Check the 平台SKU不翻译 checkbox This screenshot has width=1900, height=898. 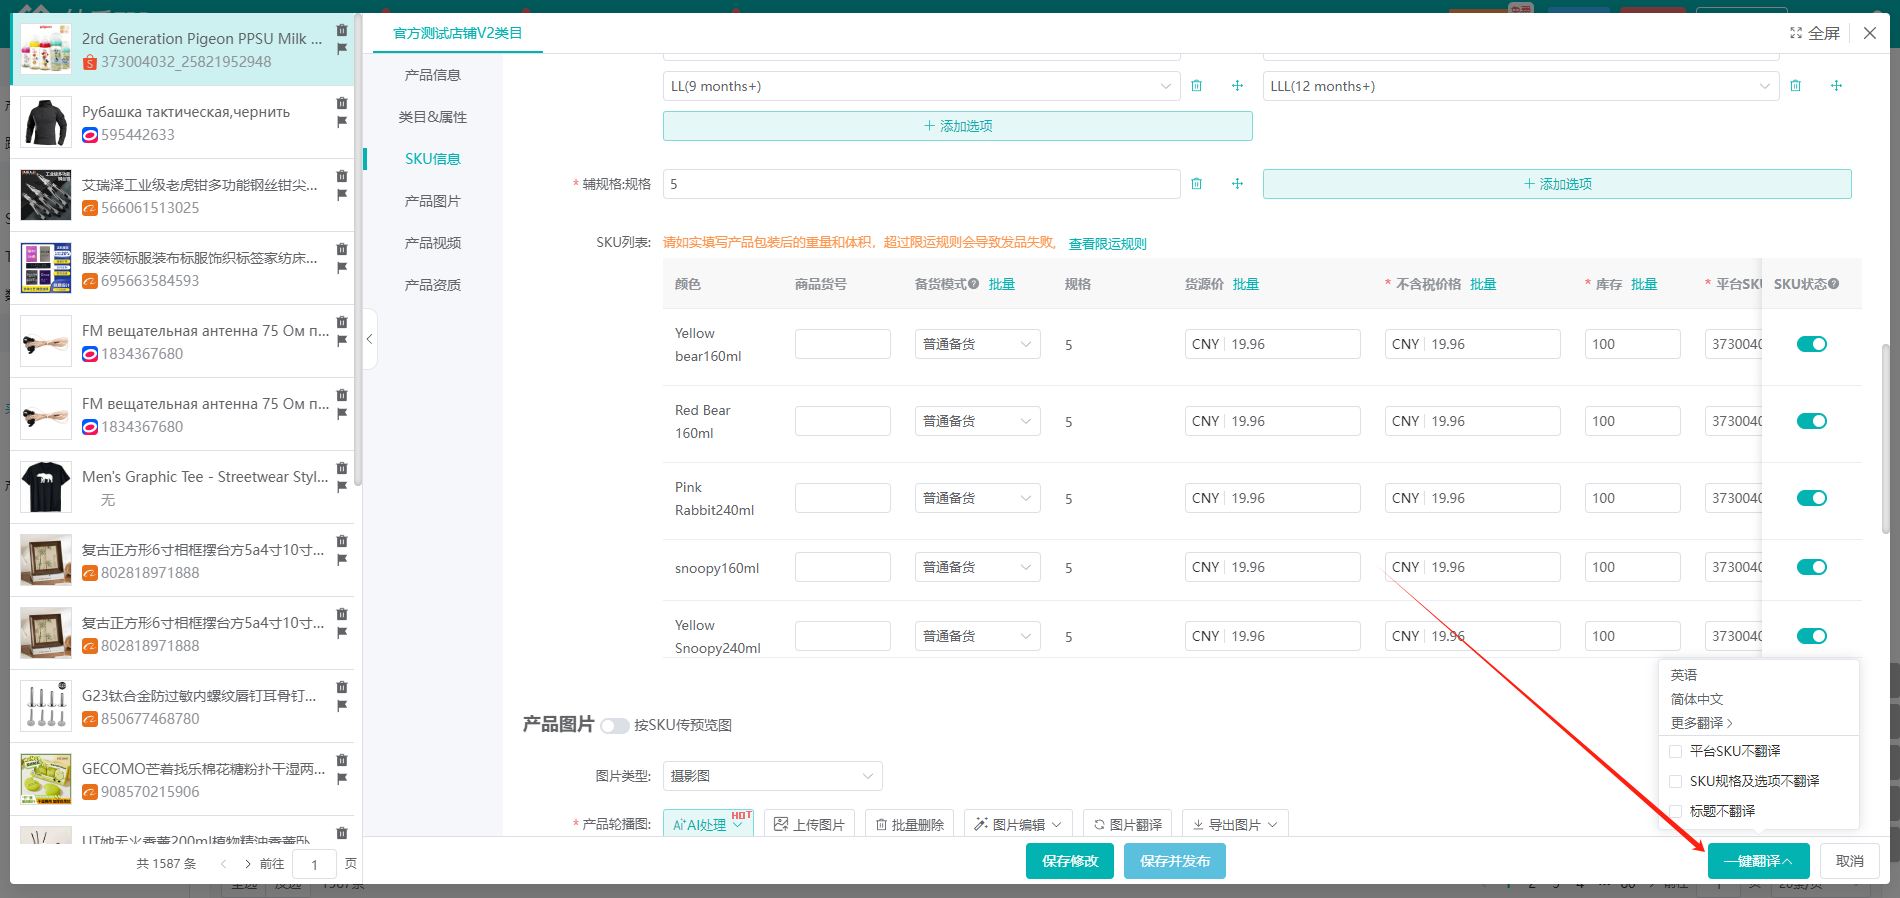1676,752
